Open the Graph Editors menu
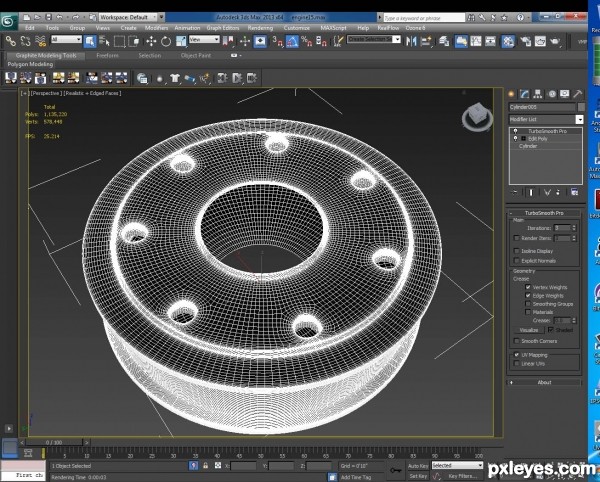 (x=223, y=28)
